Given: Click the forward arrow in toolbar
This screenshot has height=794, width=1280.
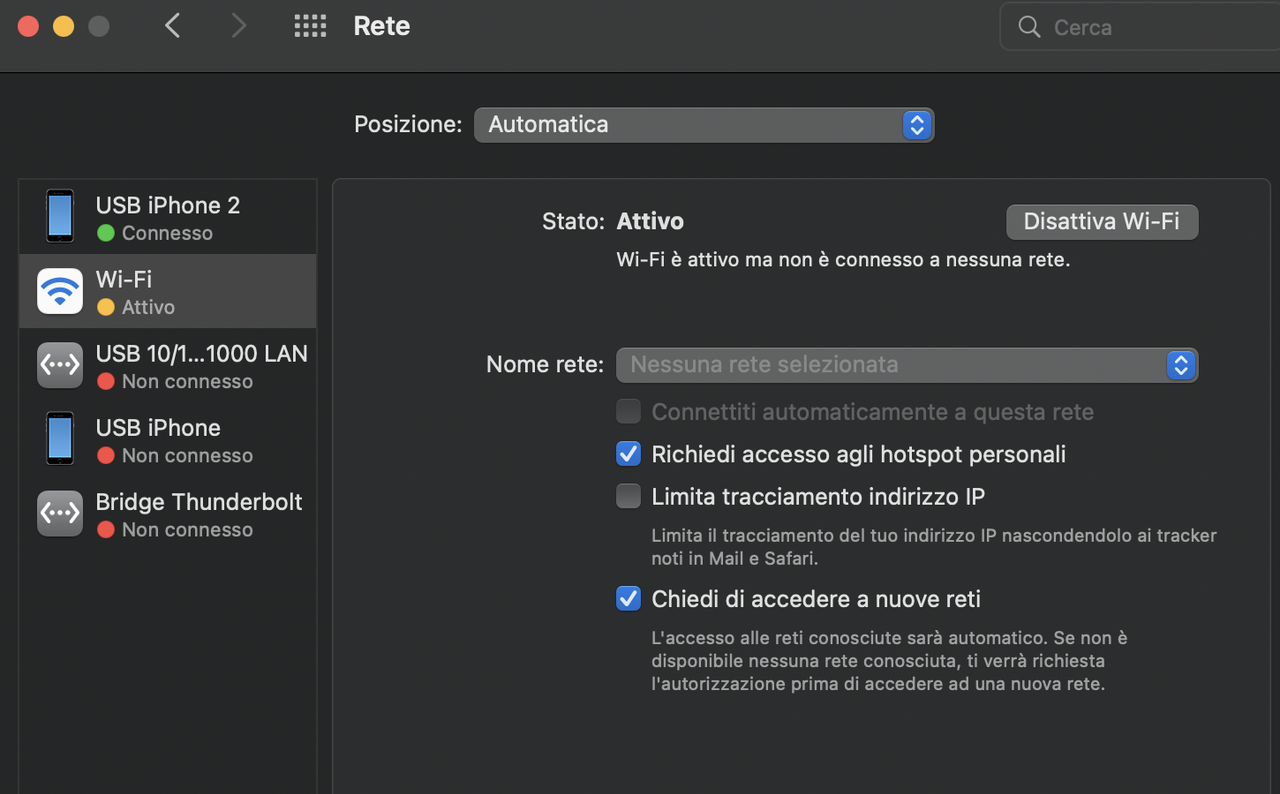Looking at the screenshot, I should click(238, 26).
